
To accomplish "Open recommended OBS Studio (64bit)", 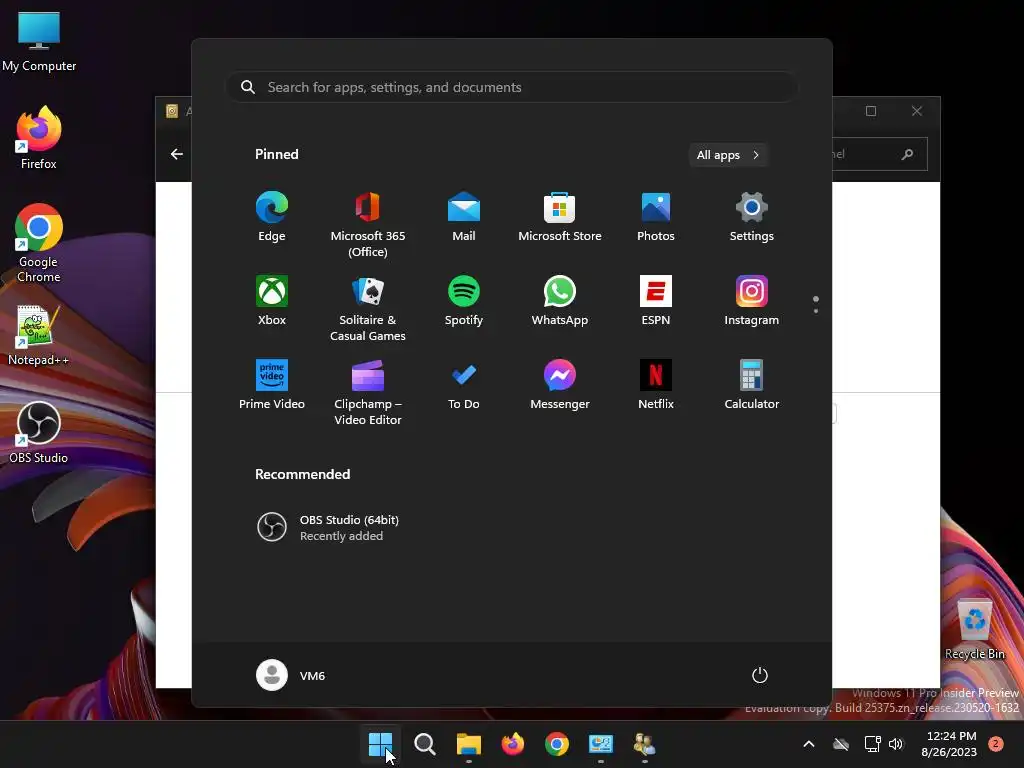I will [327, 527].
